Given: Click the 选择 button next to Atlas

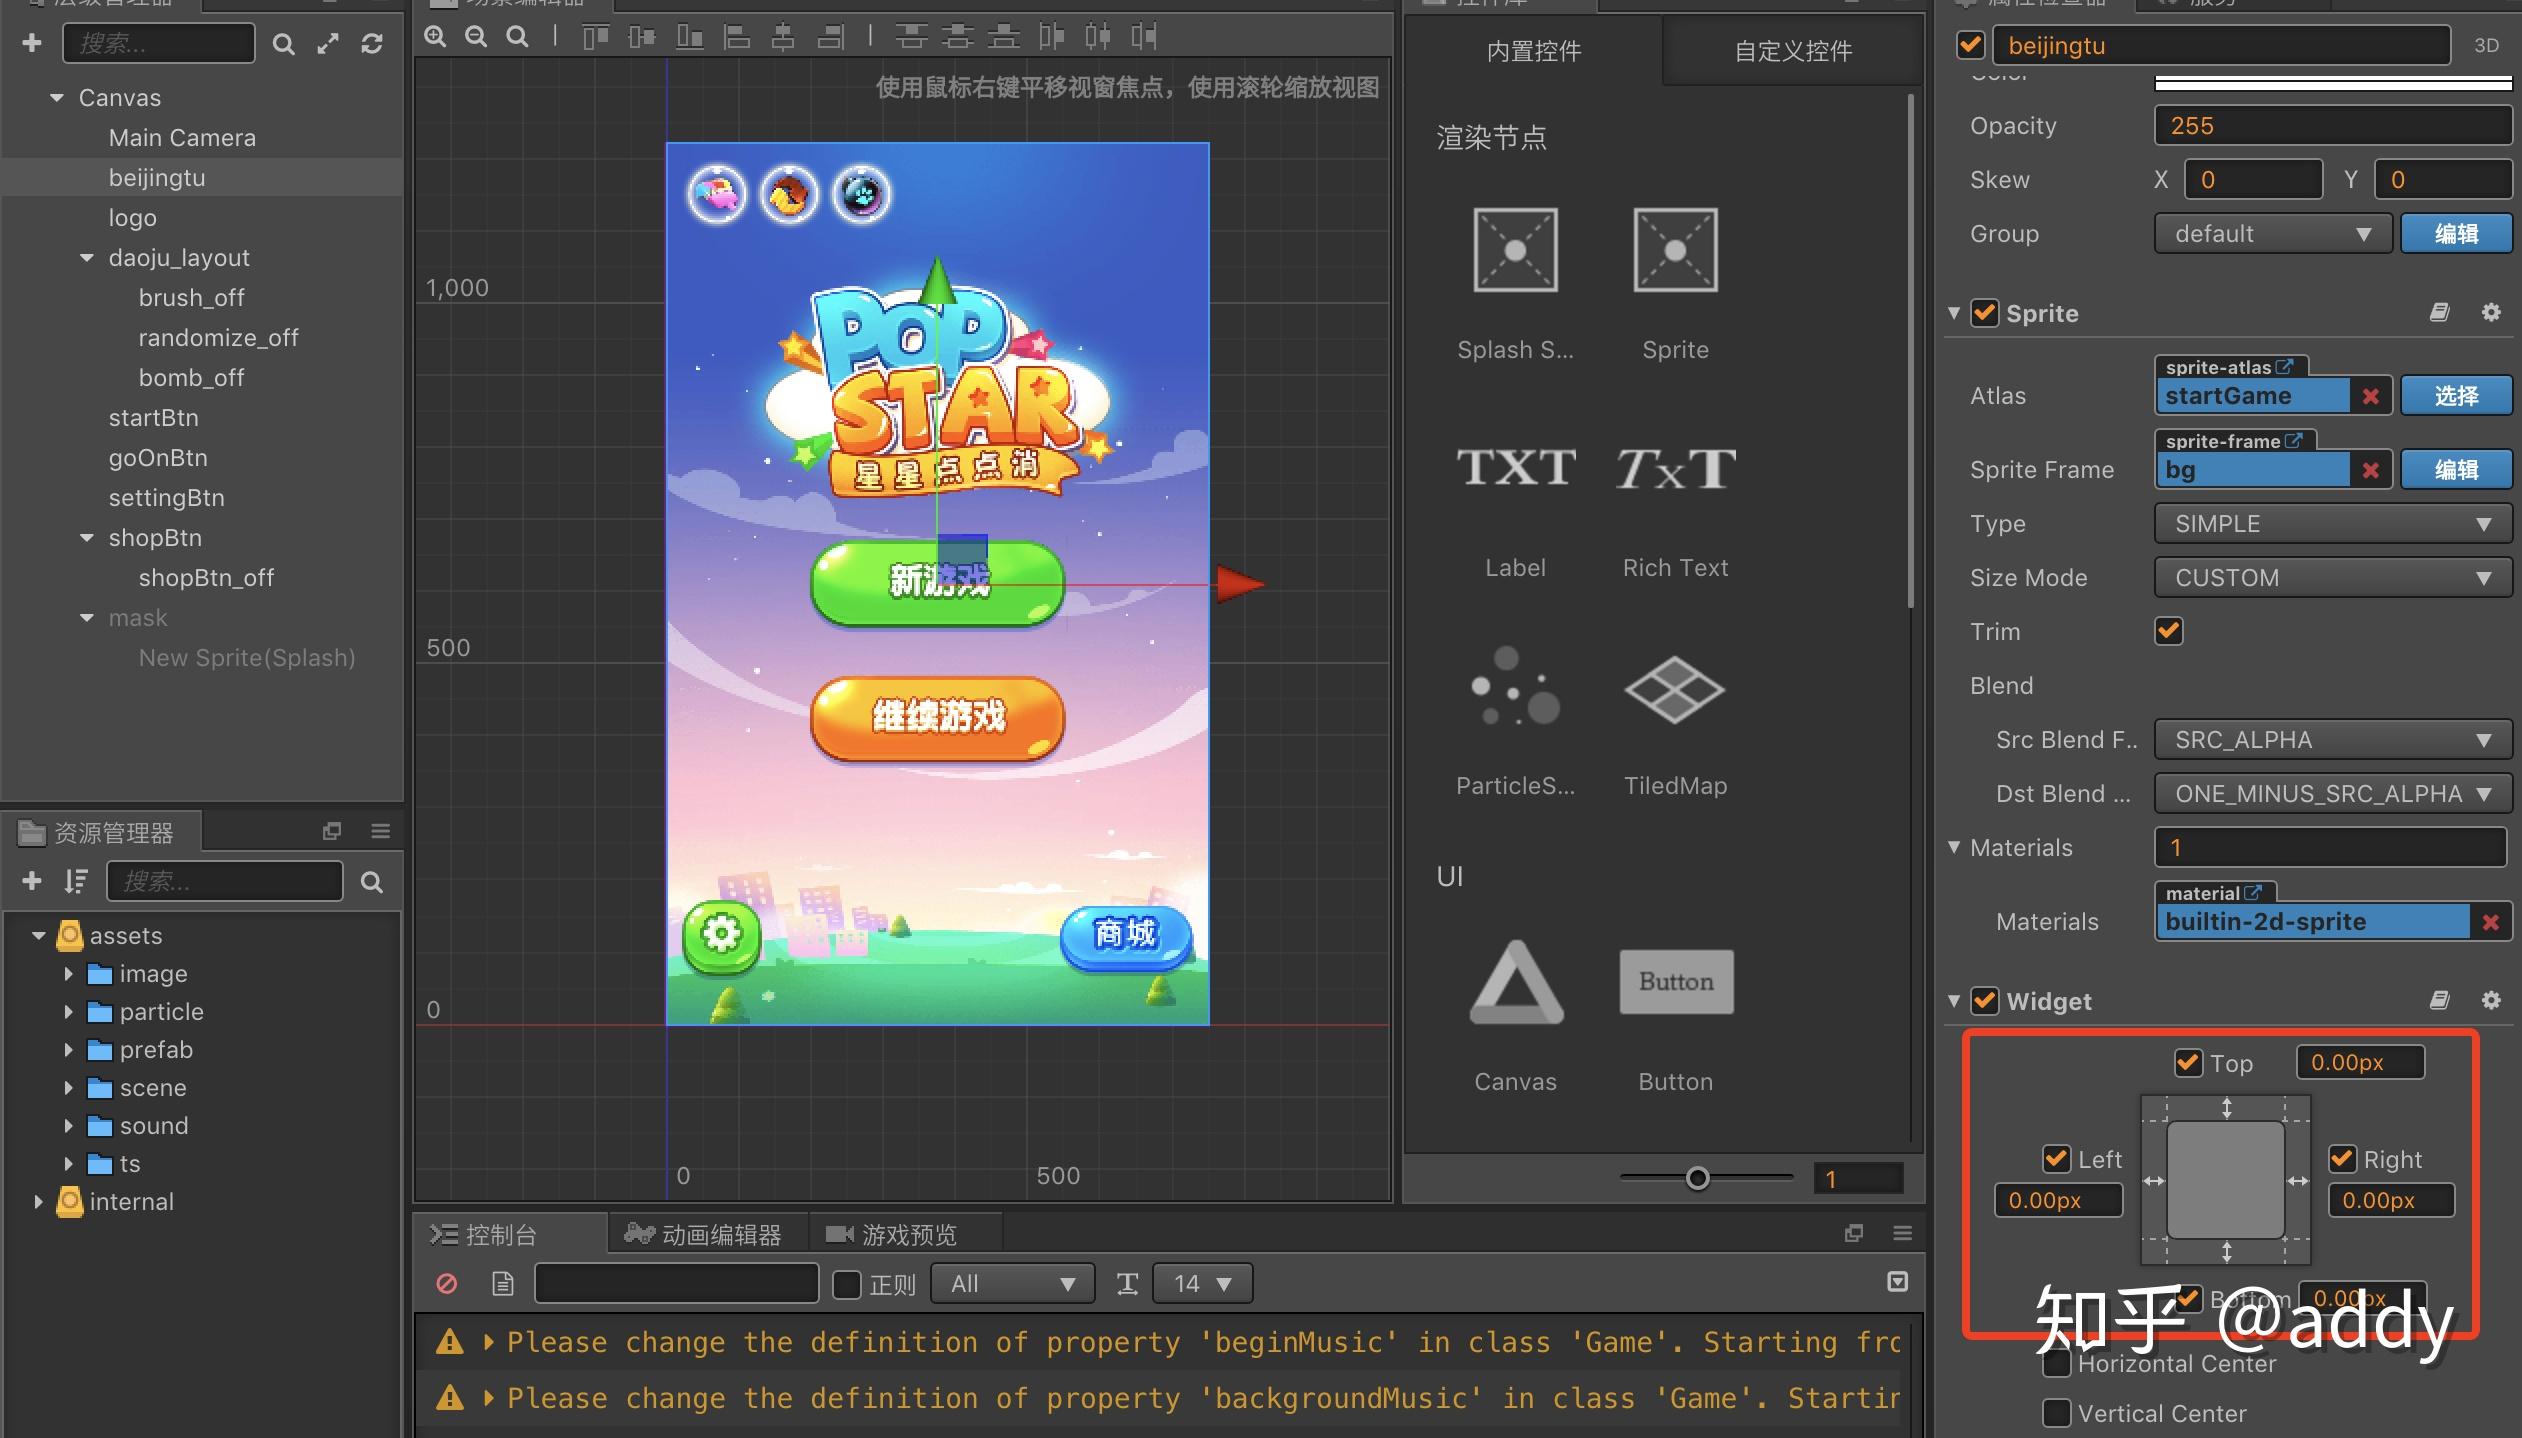Looking at the screenshot, I should pyautogui.click(x=2455, y=395).
